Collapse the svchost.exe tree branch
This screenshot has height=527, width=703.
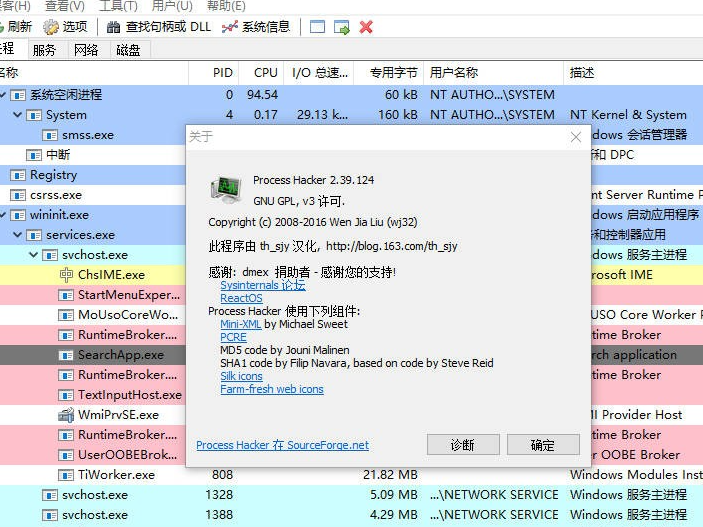point(34,255)
